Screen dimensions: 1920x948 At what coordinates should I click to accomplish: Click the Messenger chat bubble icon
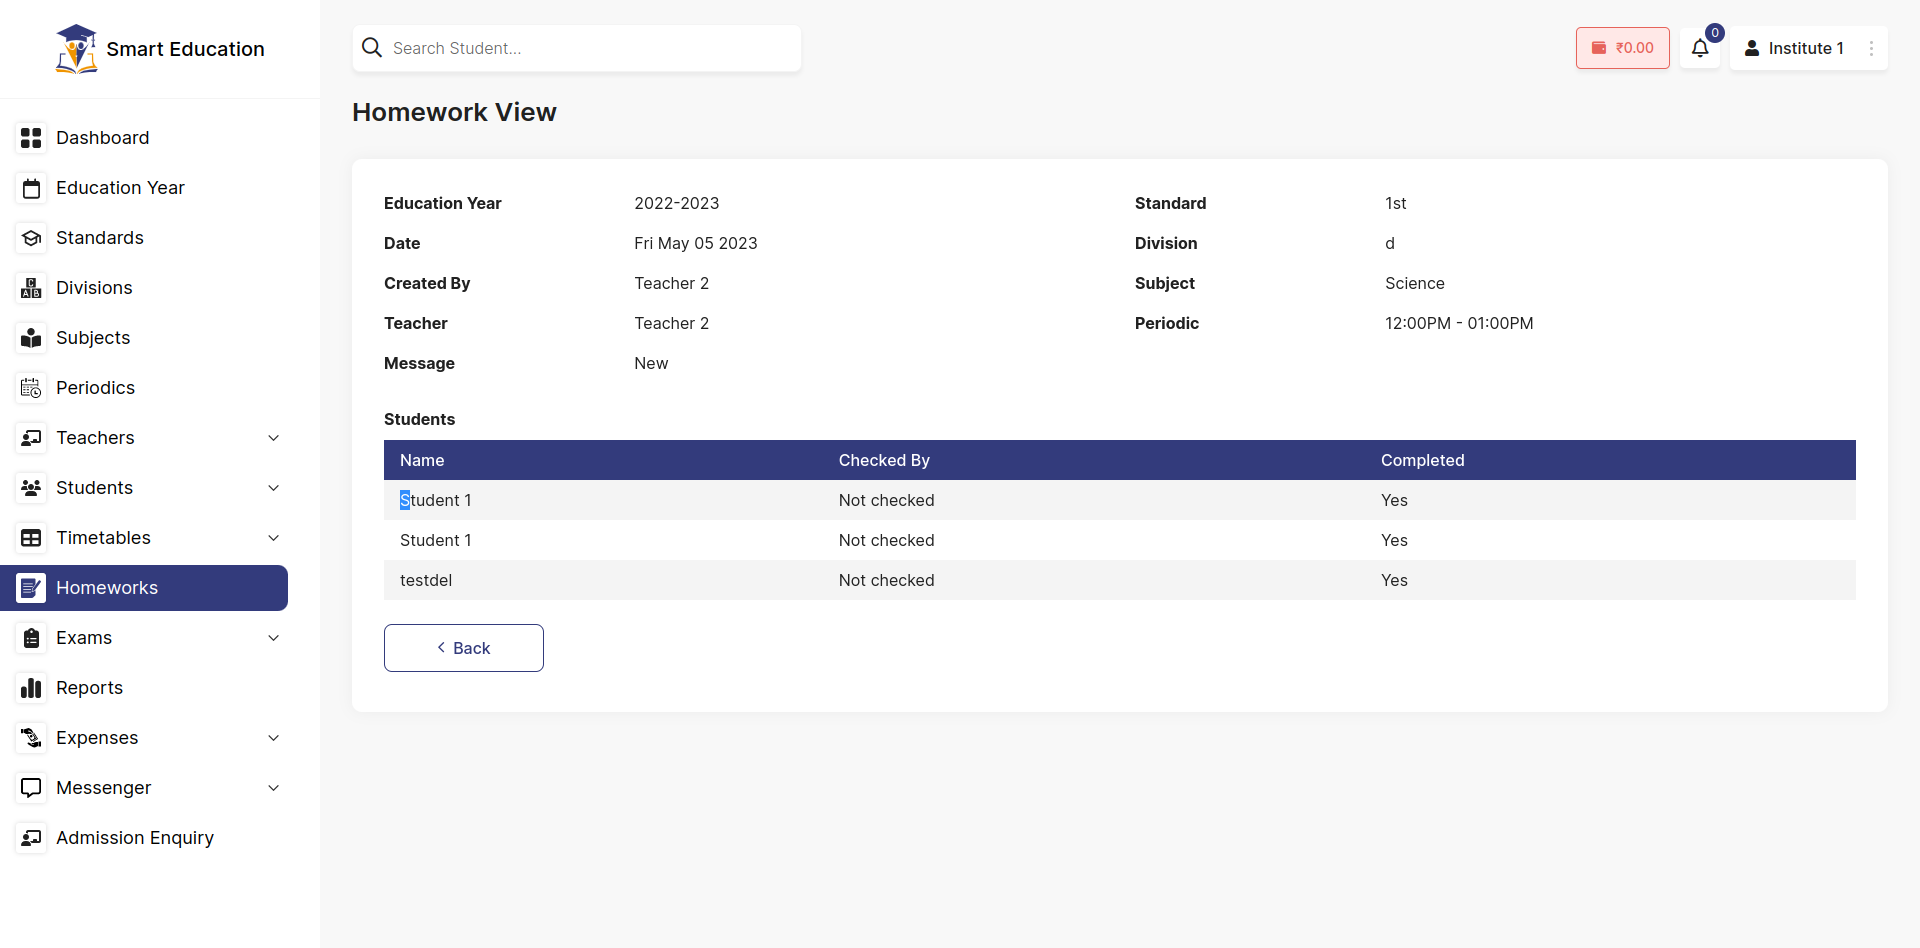[x=32, y=788]
